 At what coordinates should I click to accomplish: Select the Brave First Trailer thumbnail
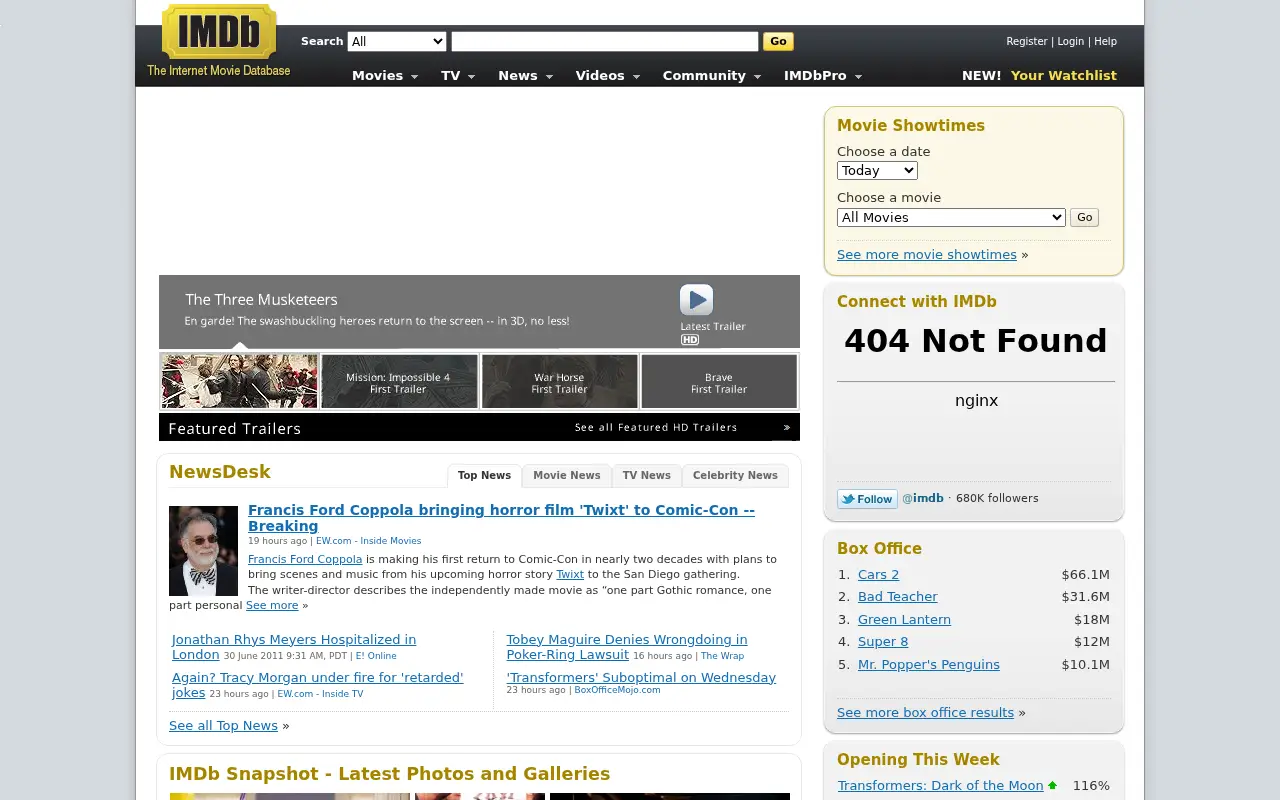coord(719,381)
